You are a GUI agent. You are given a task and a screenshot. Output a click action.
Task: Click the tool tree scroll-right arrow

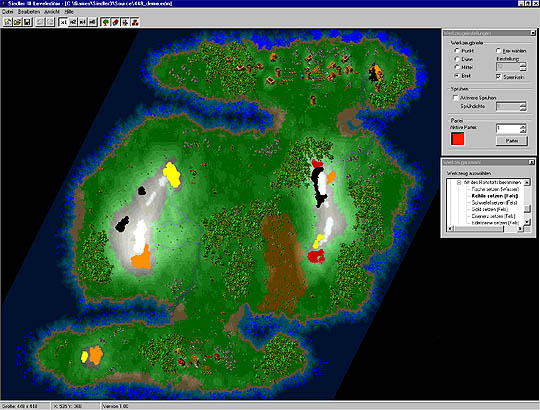tap(521, 229)
